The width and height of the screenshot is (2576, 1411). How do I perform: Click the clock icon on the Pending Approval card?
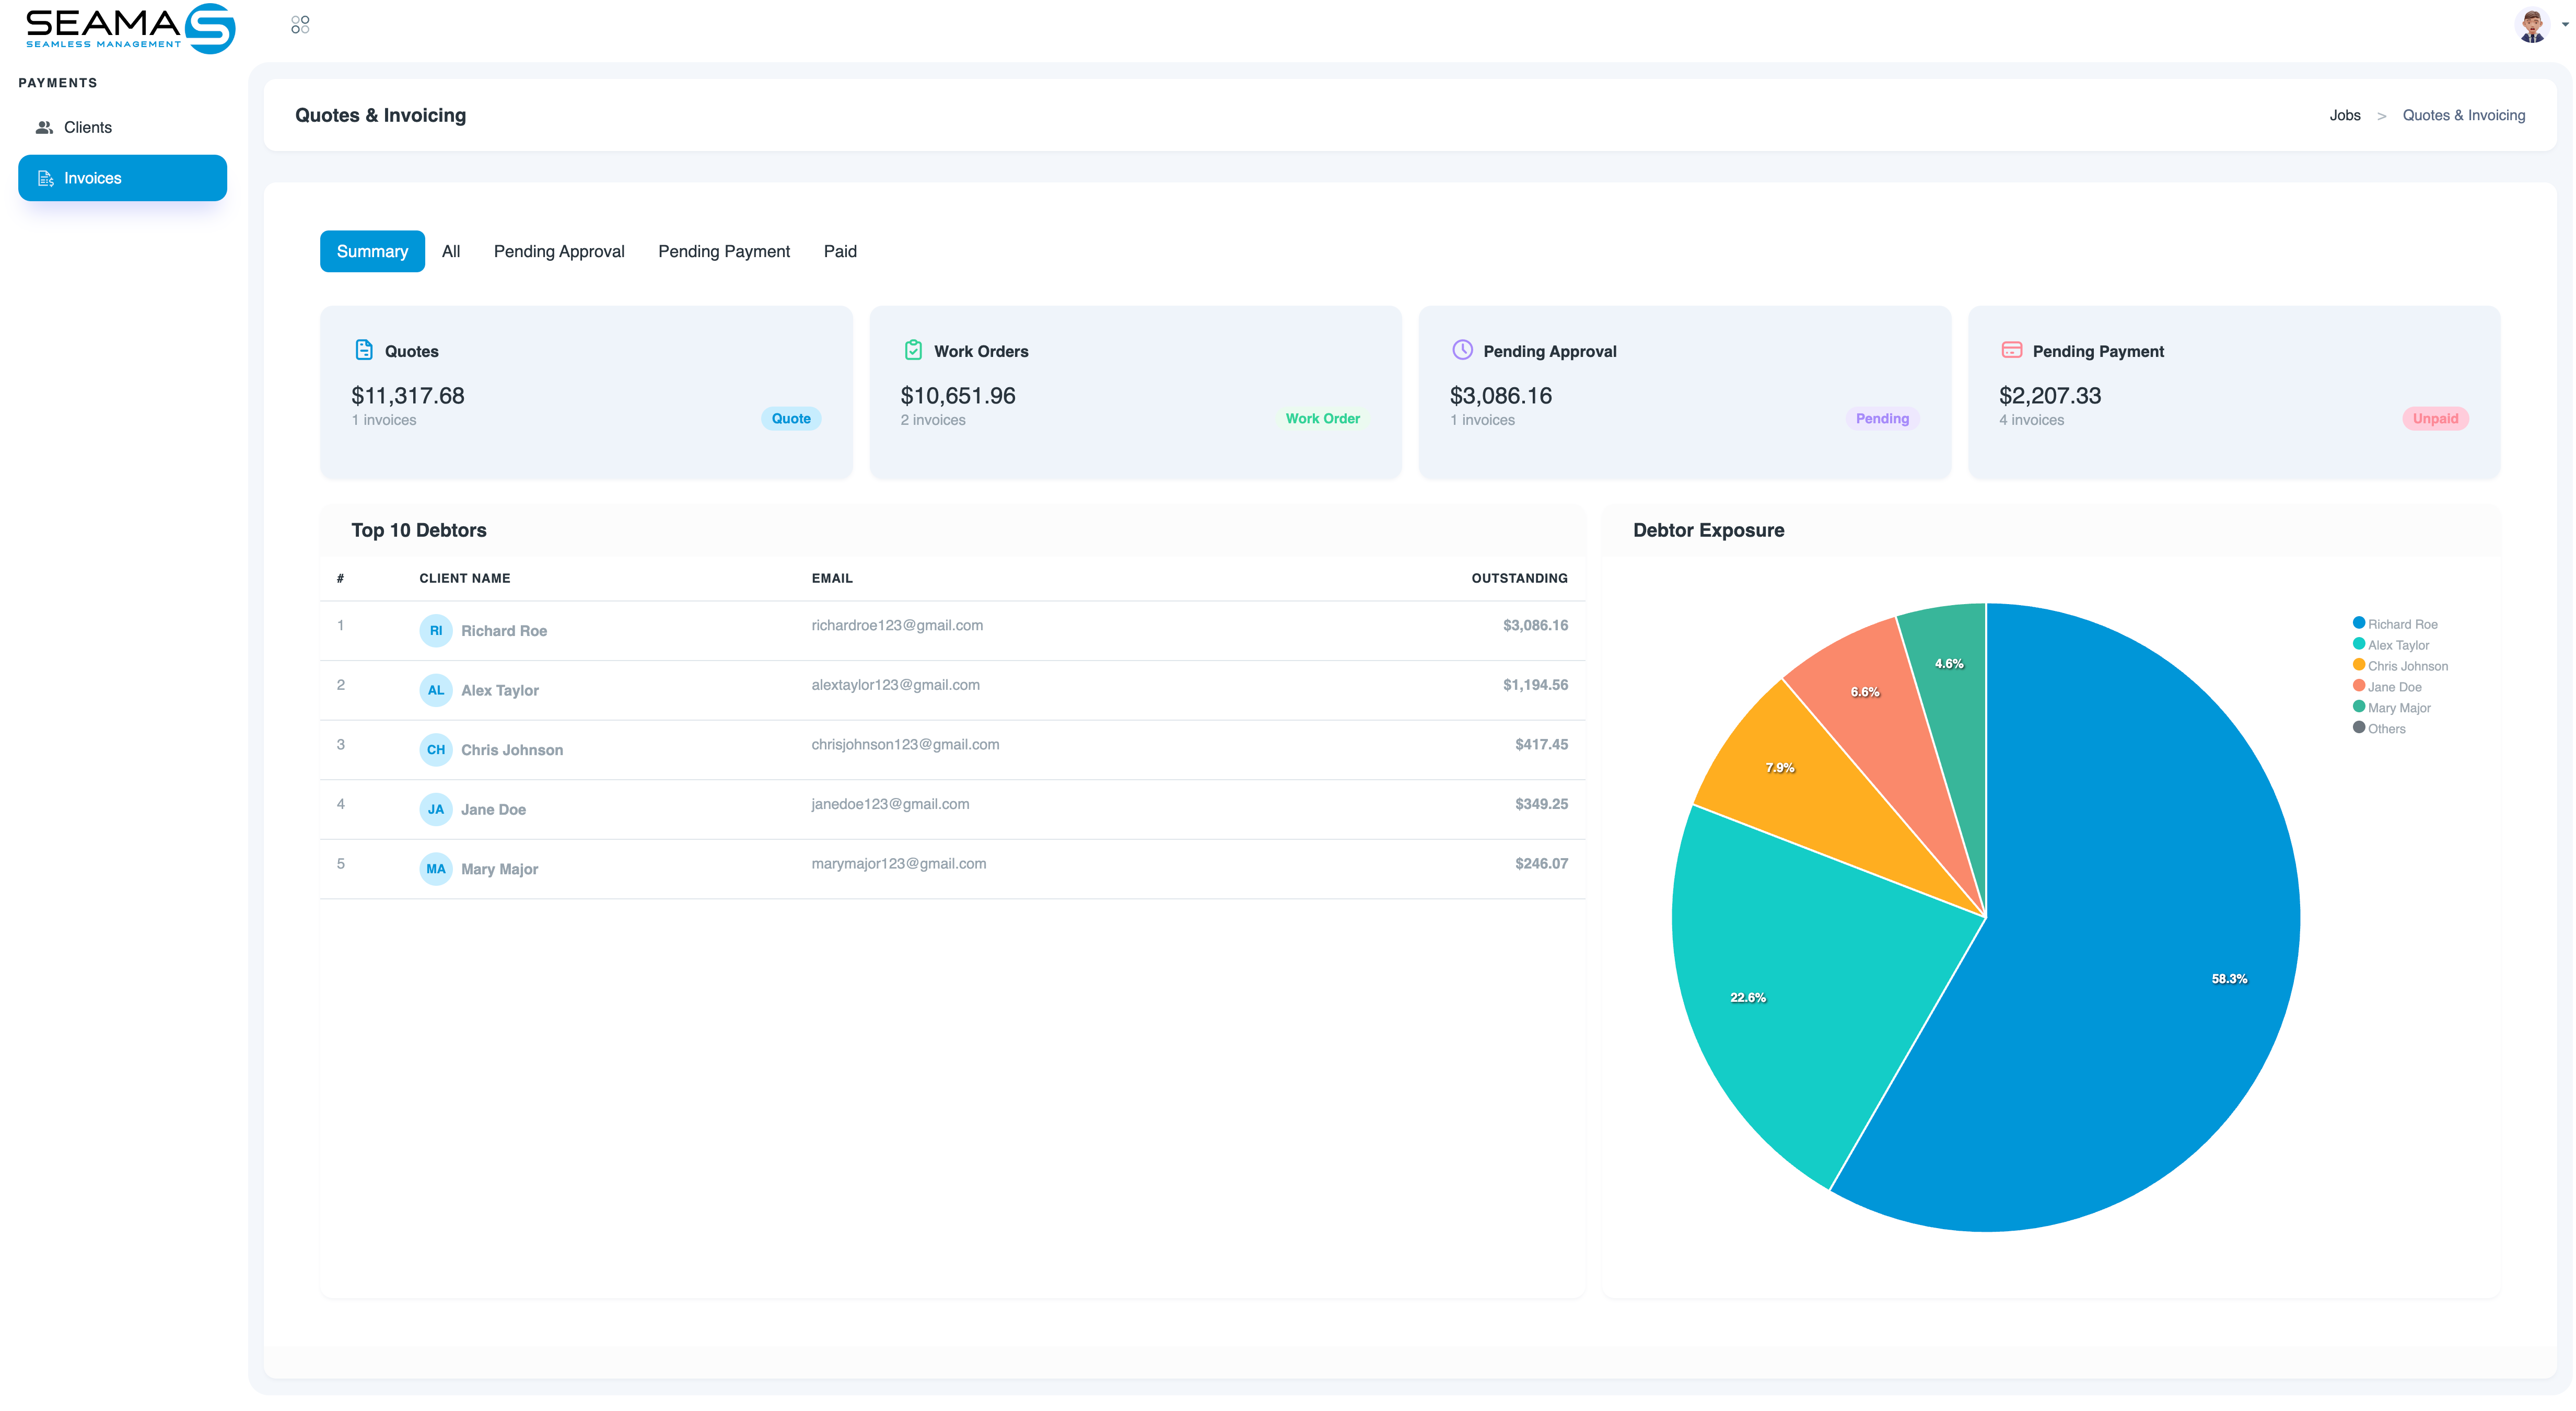[1461, 350]
